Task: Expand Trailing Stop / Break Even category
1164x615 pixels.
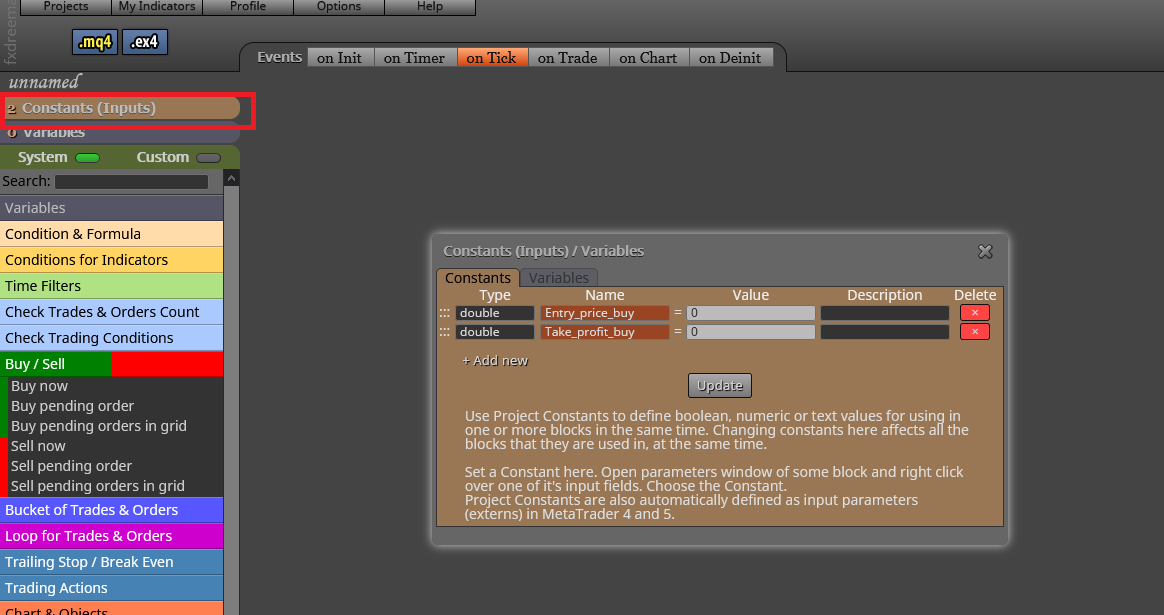Action: click(x=111, y=562)
